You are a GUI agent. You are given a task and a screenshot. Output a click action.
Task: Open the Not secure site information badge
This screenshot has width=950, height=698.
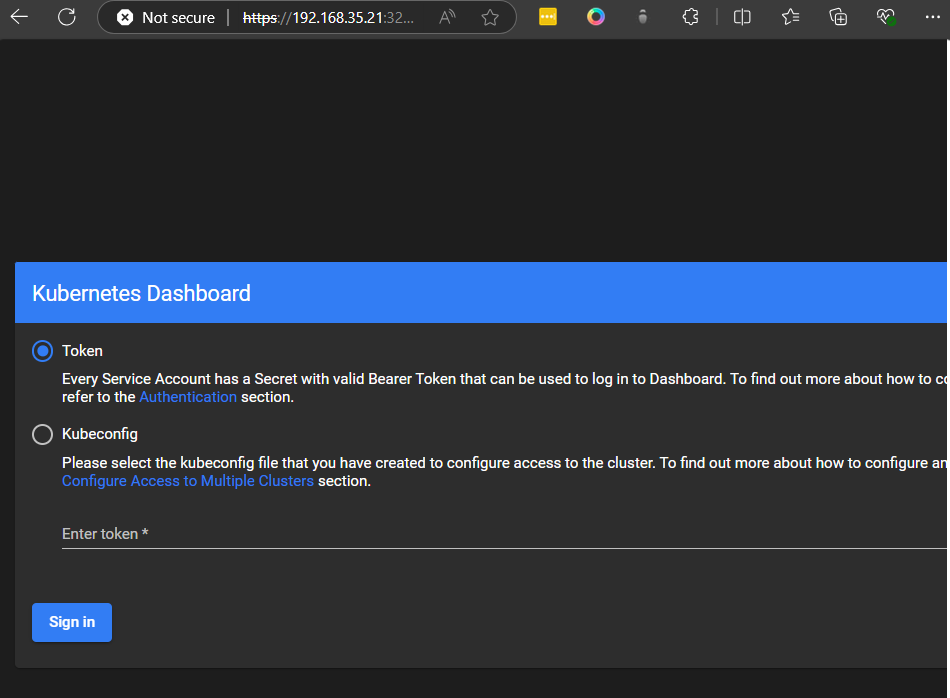166,18
